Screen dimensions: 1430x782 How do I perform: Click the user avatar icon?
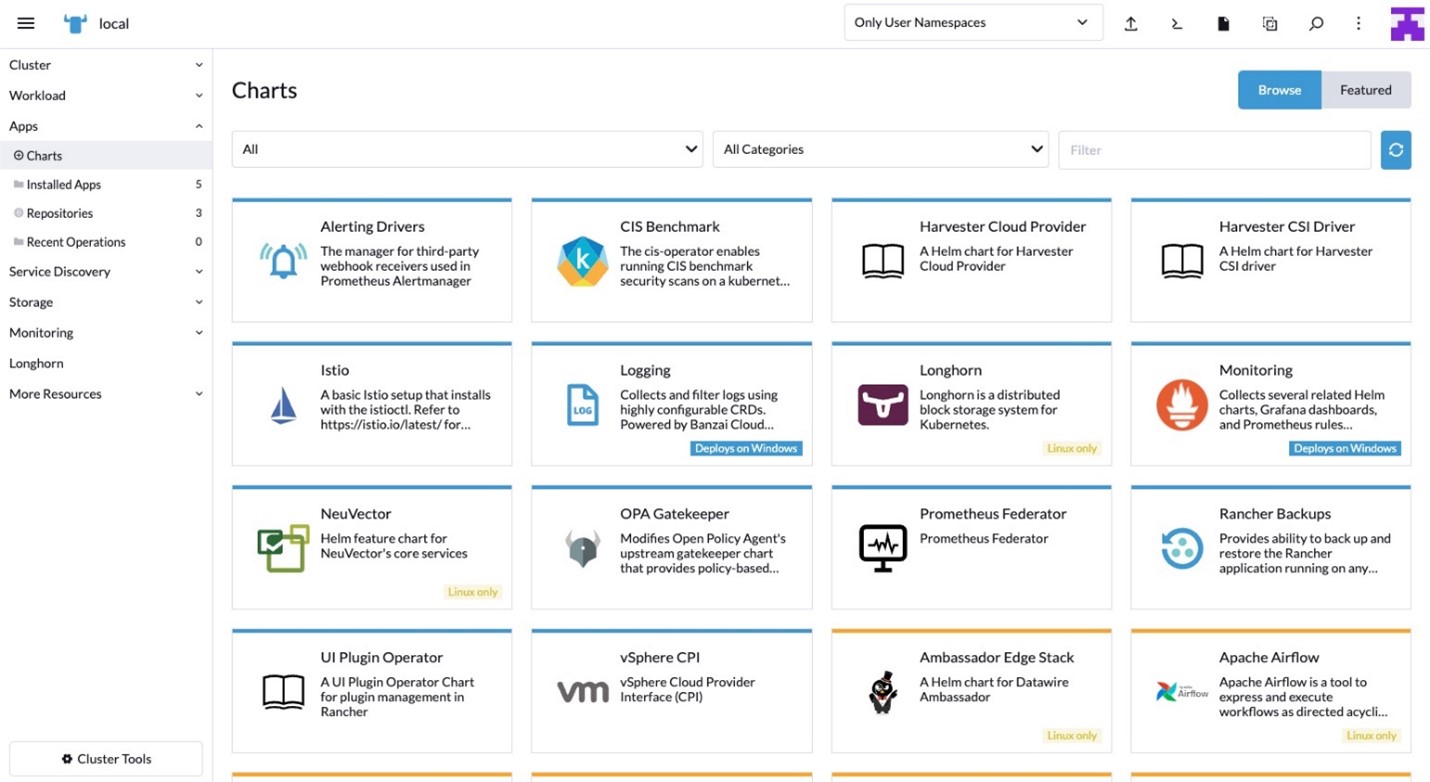coord(1407,23)
